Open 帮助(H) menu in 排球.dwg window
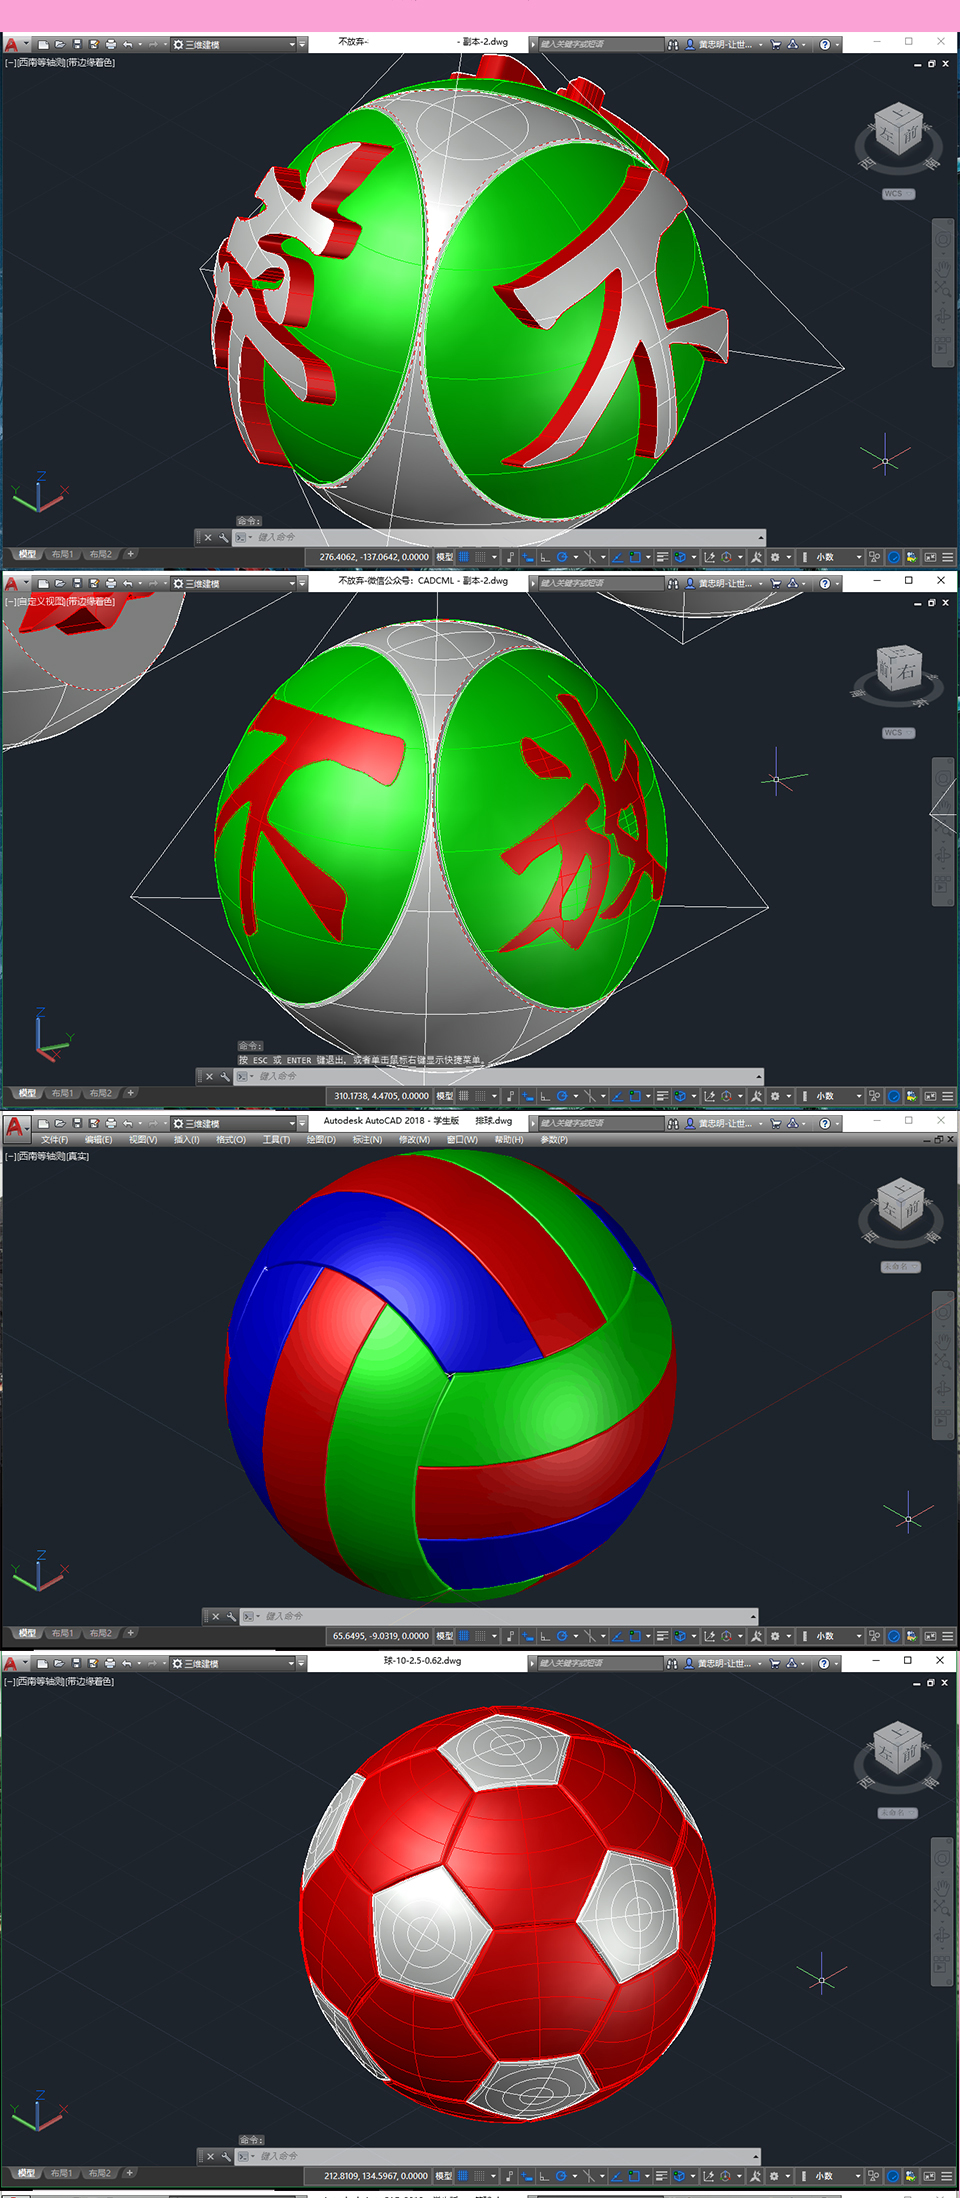This screenshot has width=960, height=2198. (x=509, y=1140)
